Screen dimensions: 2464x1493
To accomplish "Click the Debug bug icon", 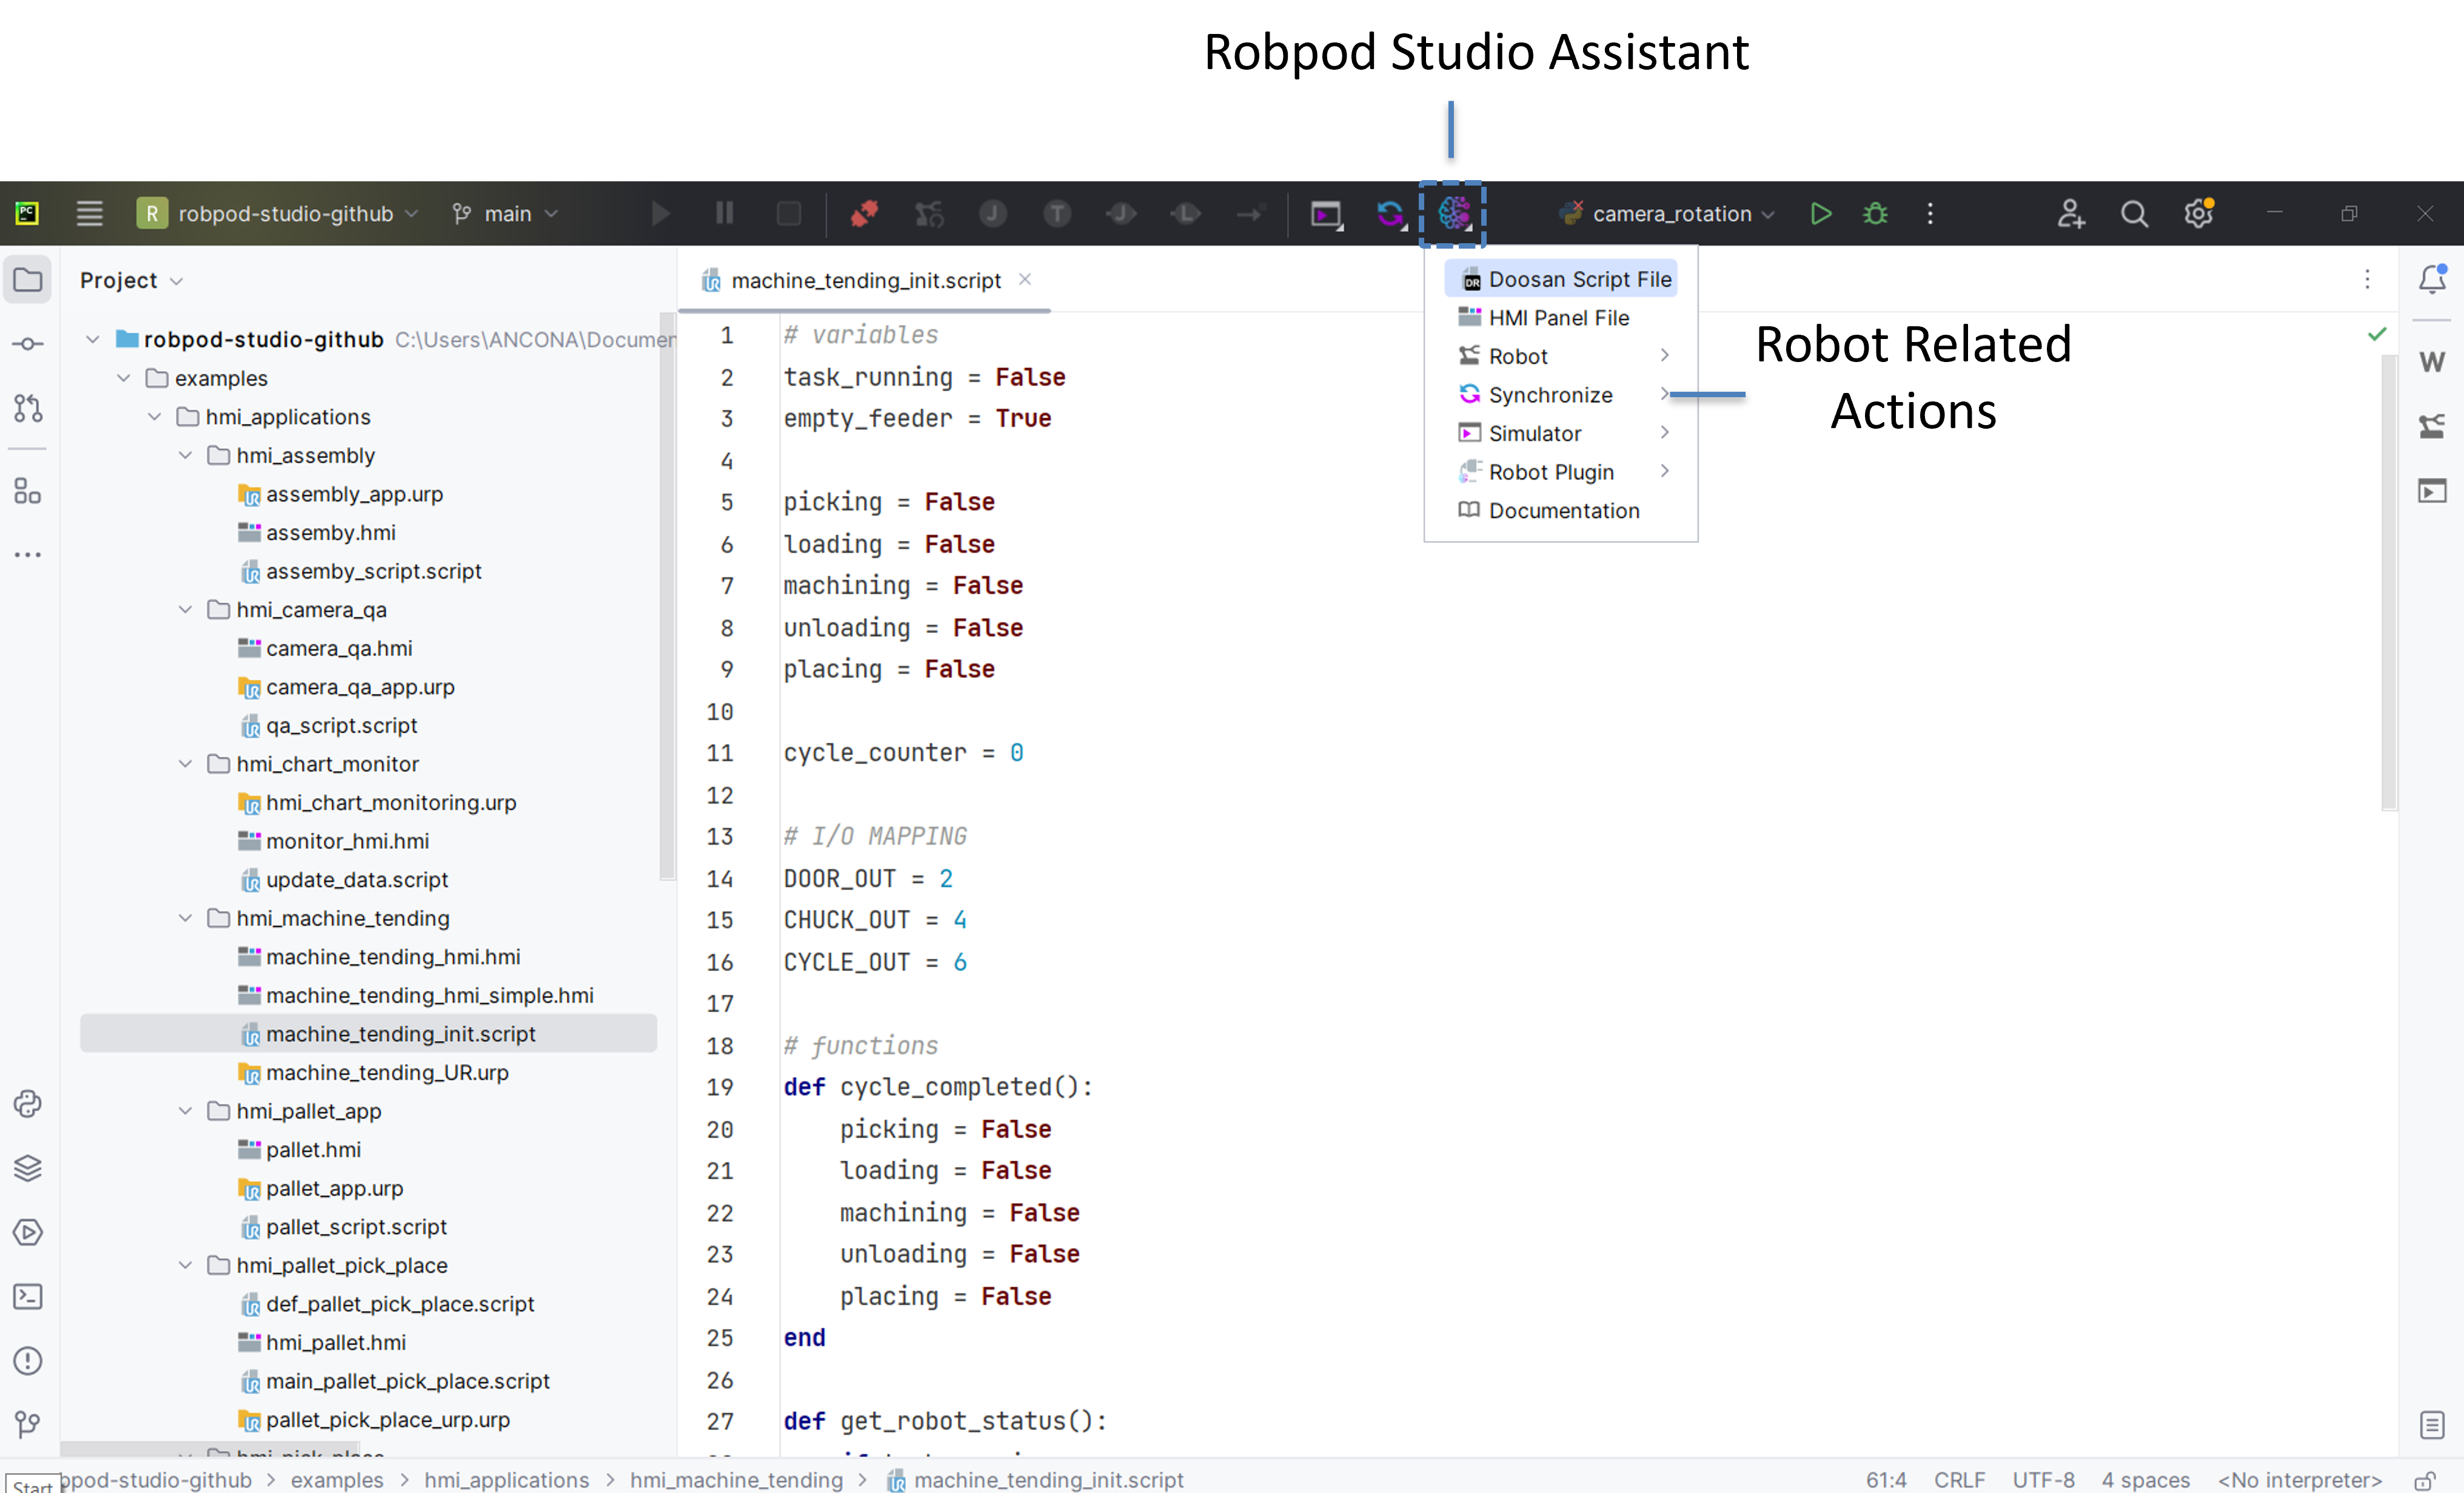I will 1875,213.
